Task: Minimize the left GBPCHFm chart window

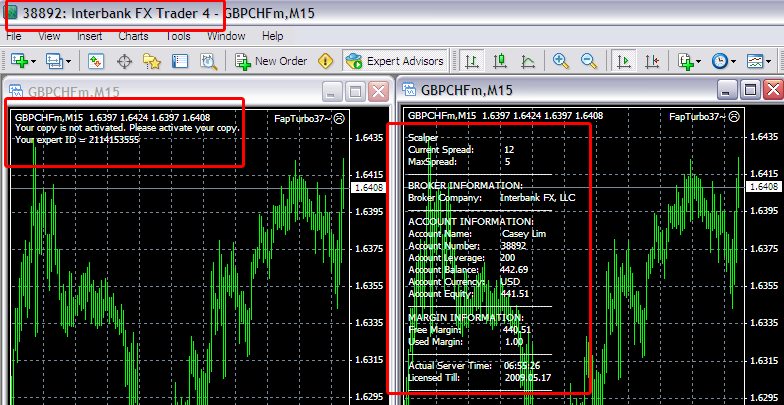Action: 331,92
